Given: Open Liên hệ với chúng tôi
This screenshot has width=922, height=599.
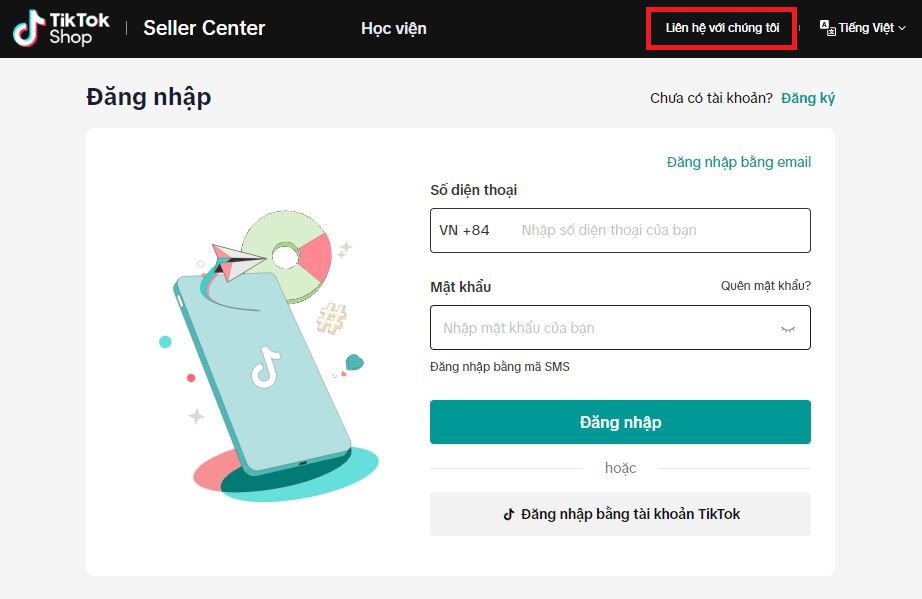Looking at the screenshot, I should click(x=722, y=28).
